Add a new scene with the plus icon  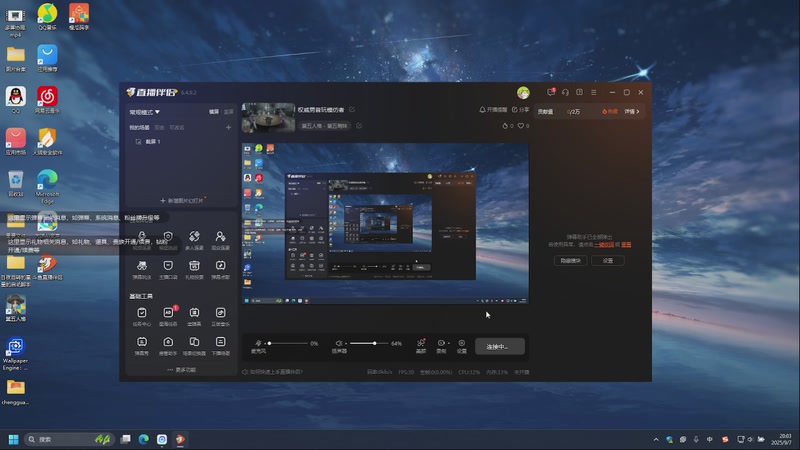(x=229, y=127)
